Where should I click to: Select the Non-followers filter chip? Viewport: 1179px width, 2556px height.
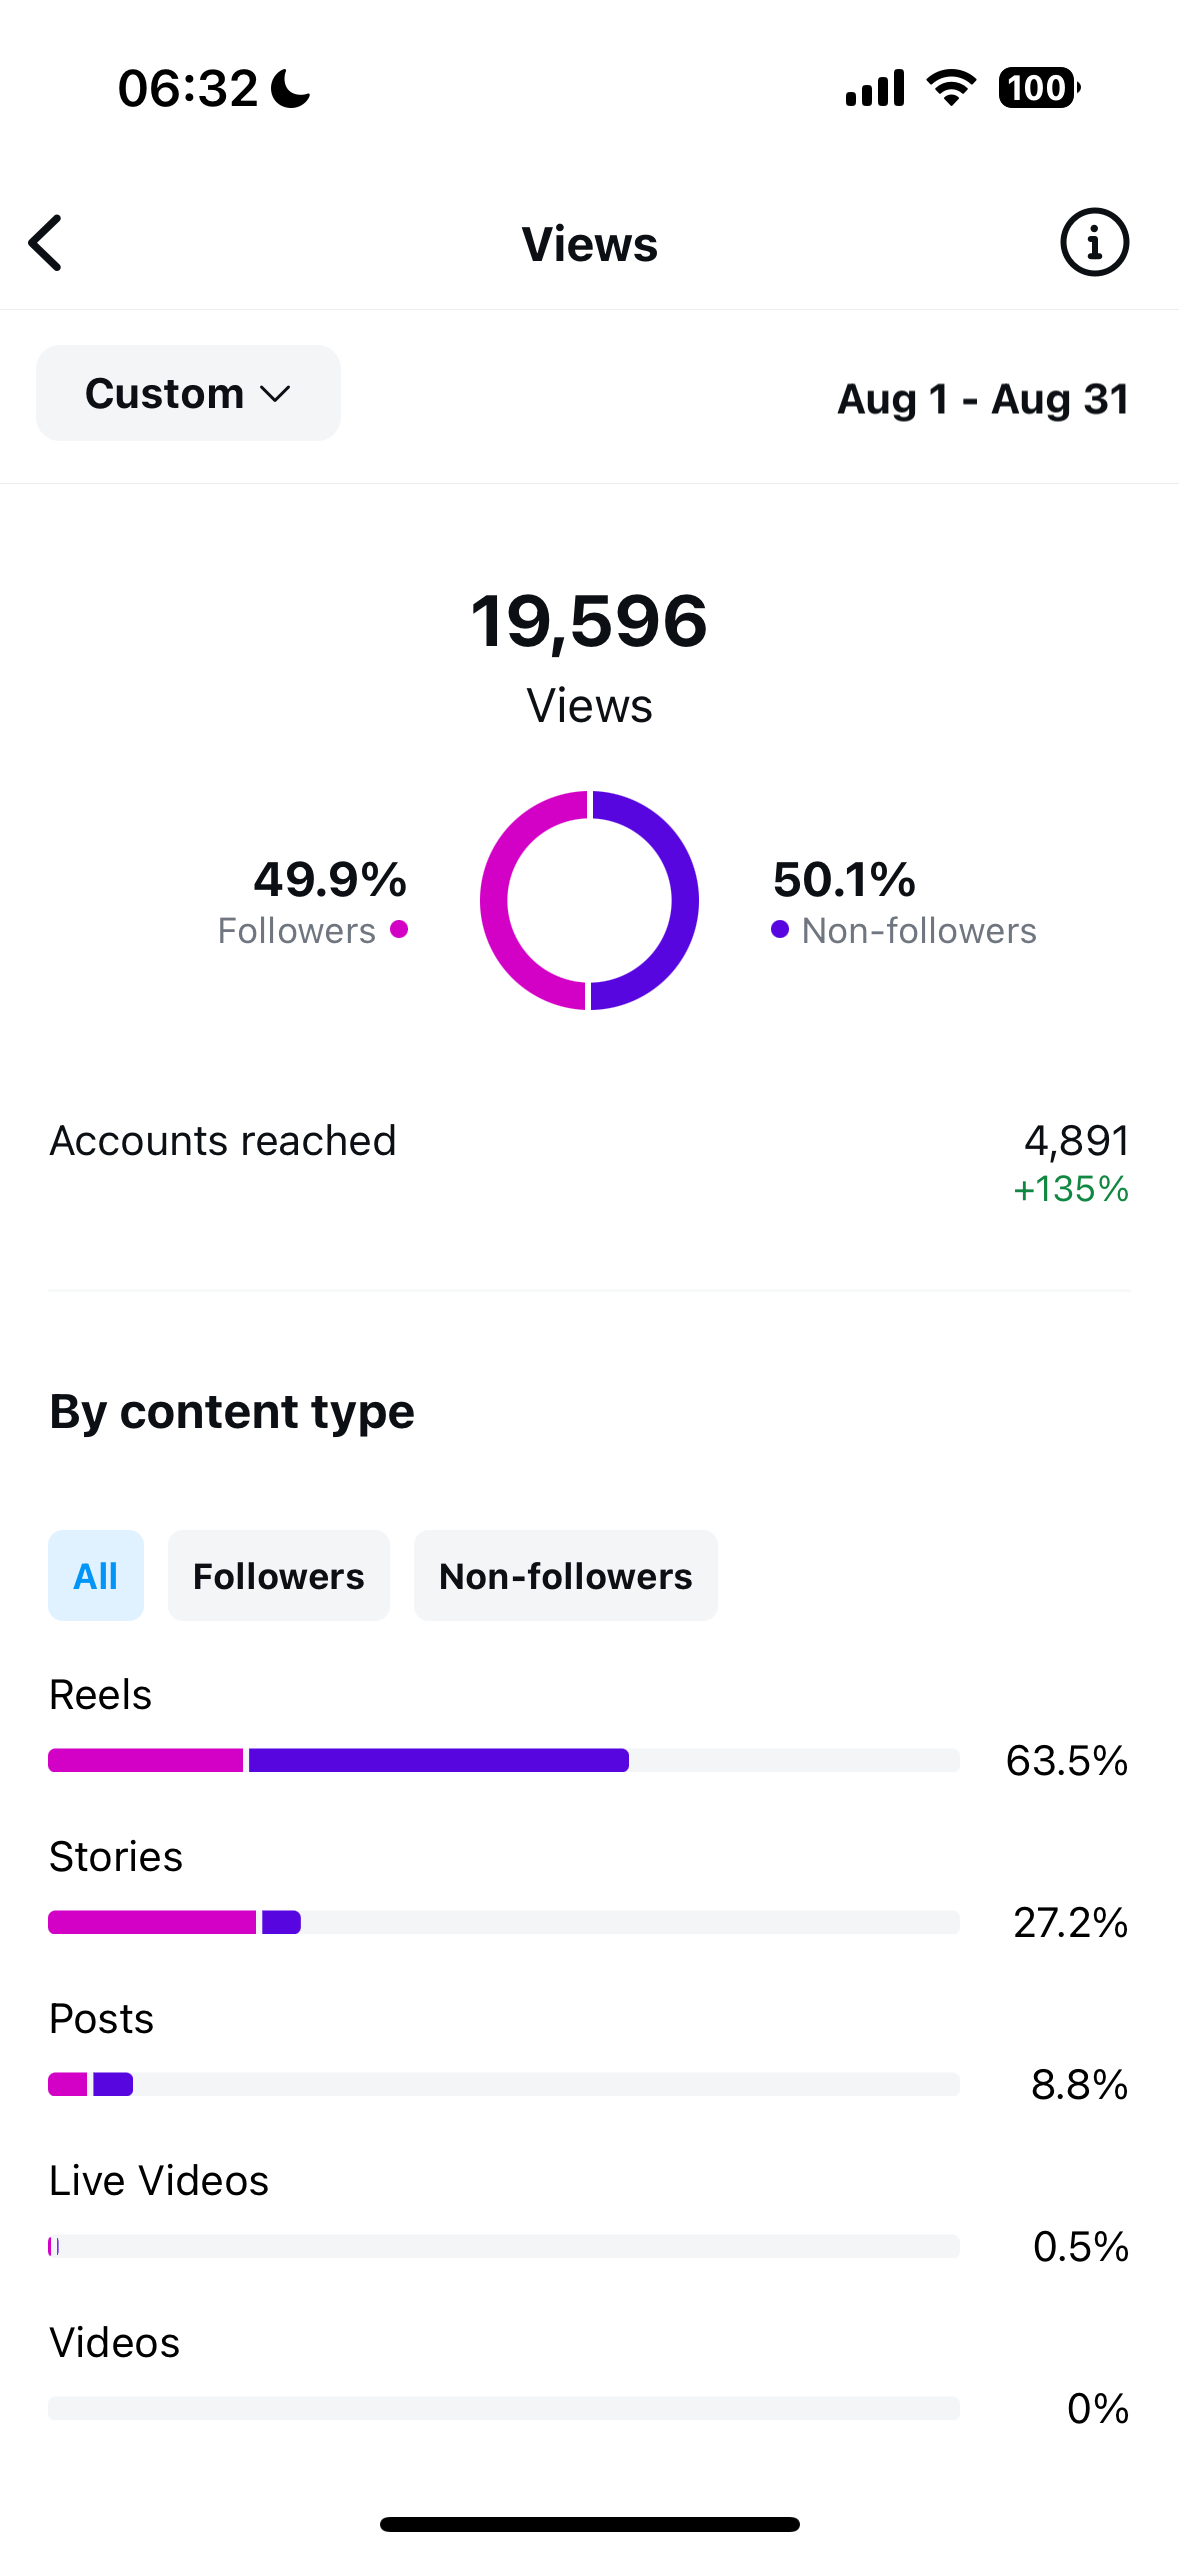coord(566,1576)
